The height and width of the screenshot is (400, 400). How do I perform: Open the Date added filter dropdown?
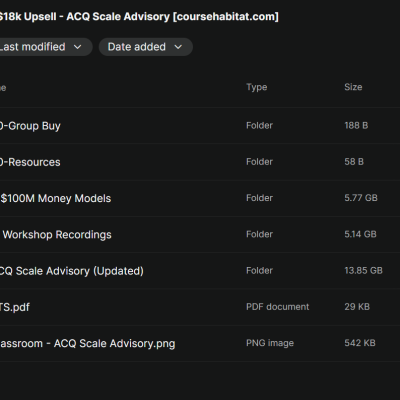[146, 47]
